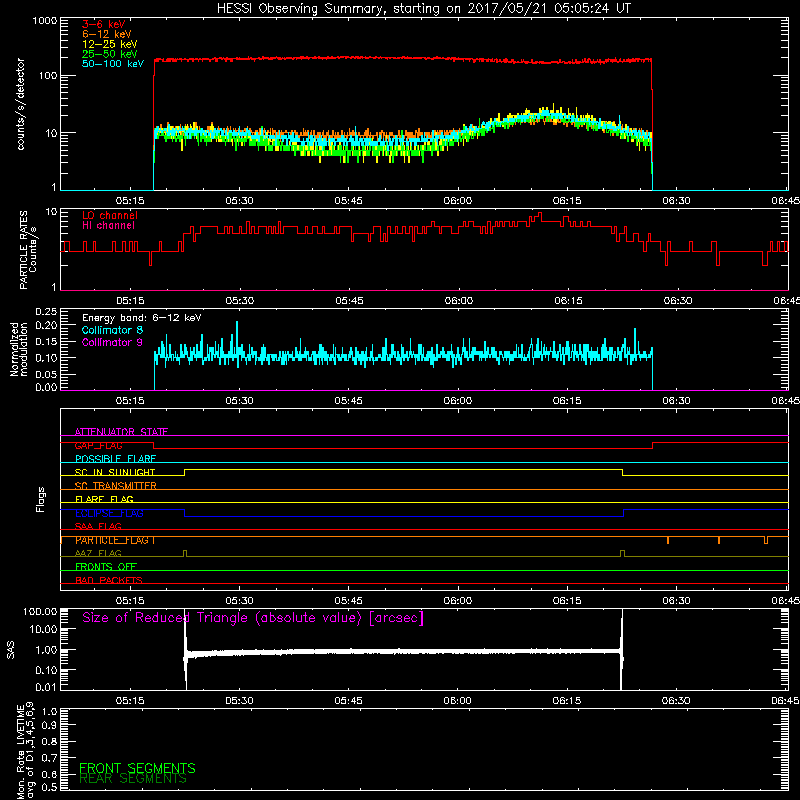
Task: Click the 06:00 tick under the SAS plot
Action: point(458,701)
